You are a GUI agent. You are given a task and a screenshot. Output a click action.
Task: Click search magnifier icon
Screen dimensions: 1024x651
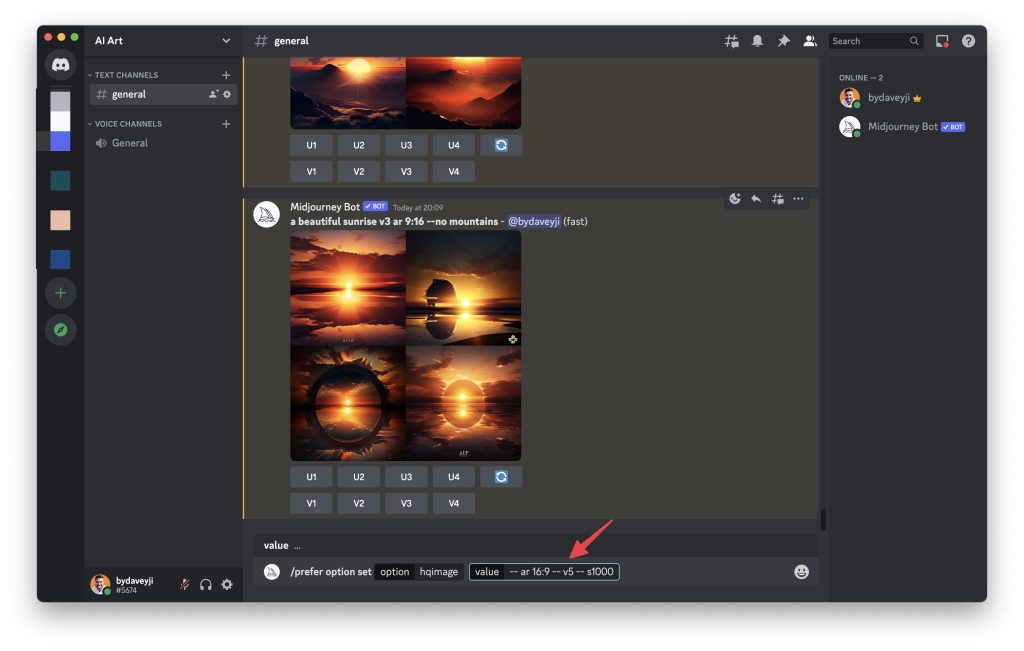coord(914,41)
